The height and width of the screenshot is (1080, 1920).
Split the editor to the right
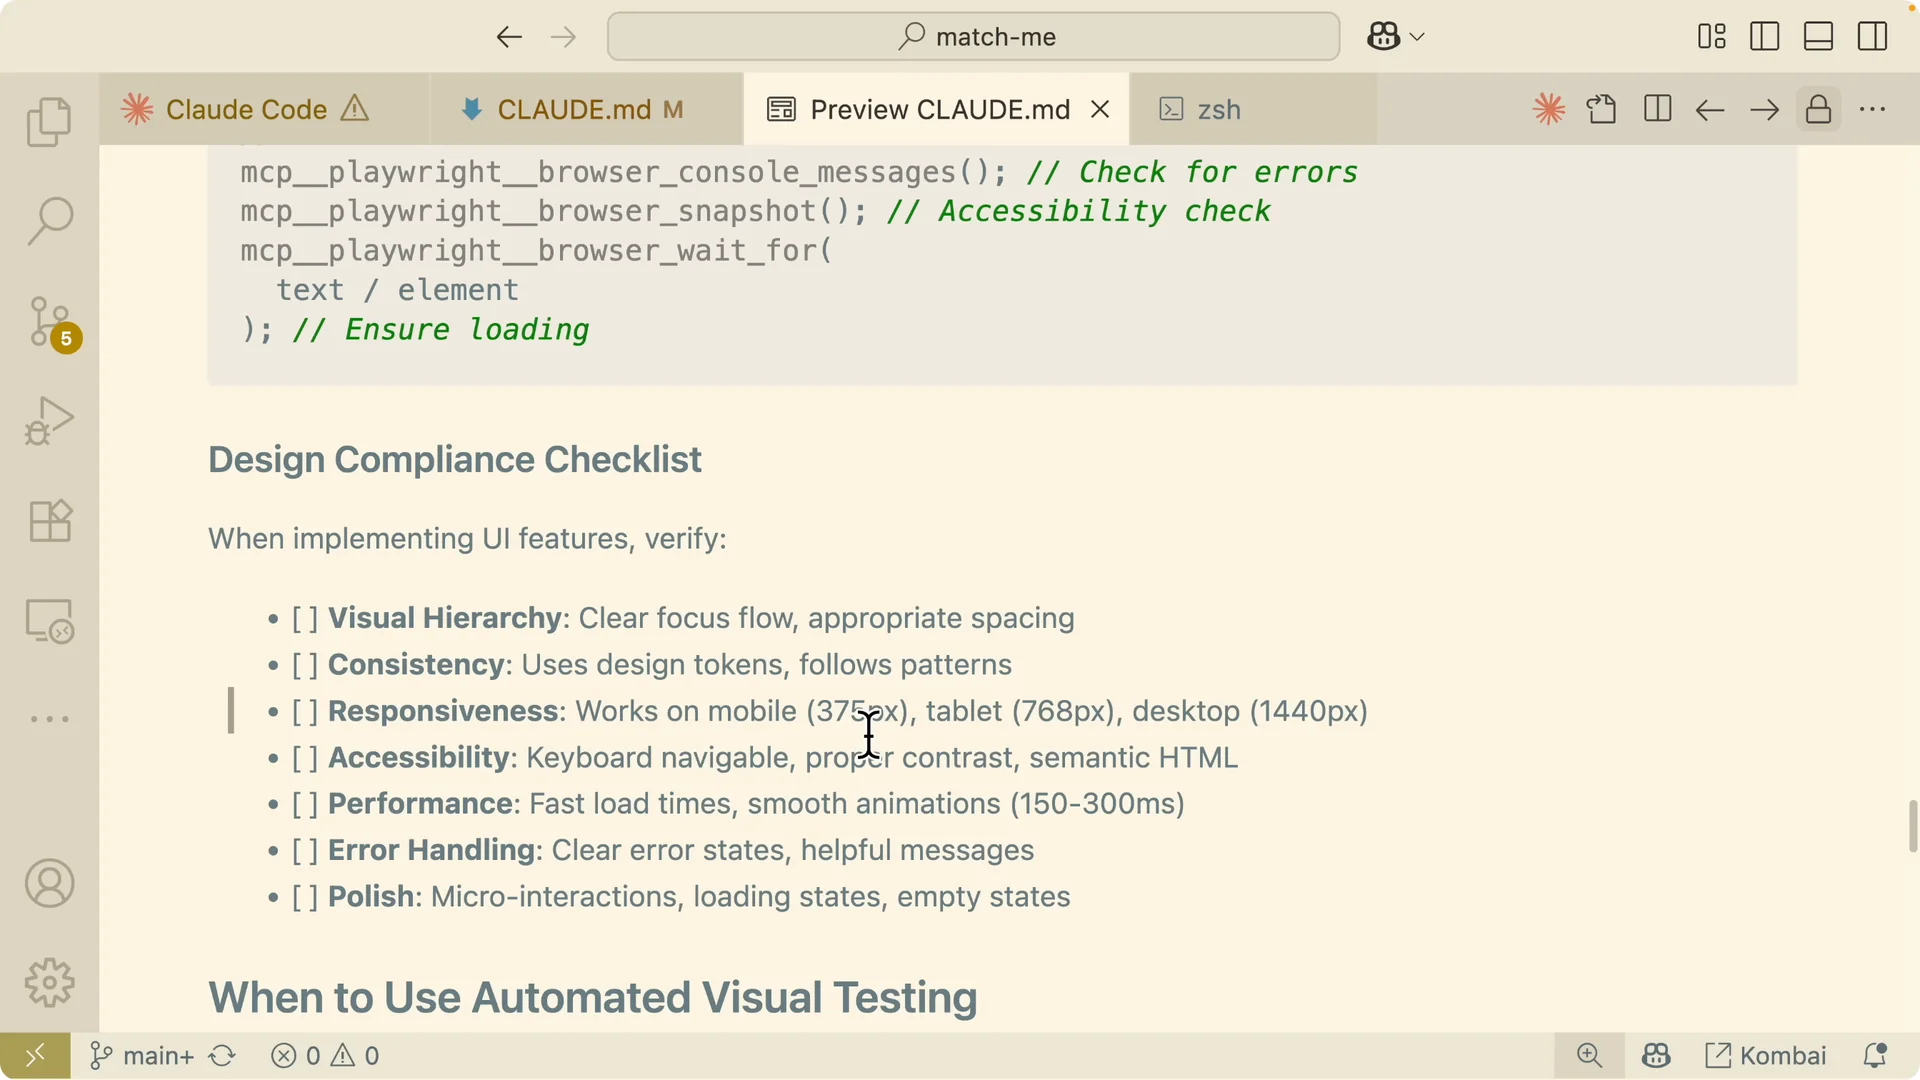(1657, 109)
